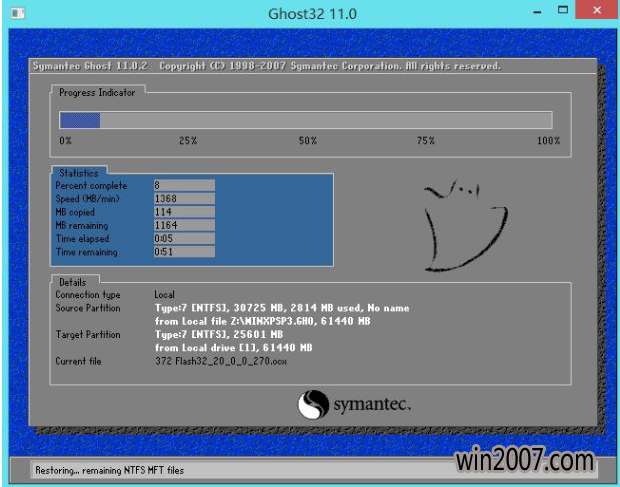
Task: Click the 50% progress label
Action: 308,141
